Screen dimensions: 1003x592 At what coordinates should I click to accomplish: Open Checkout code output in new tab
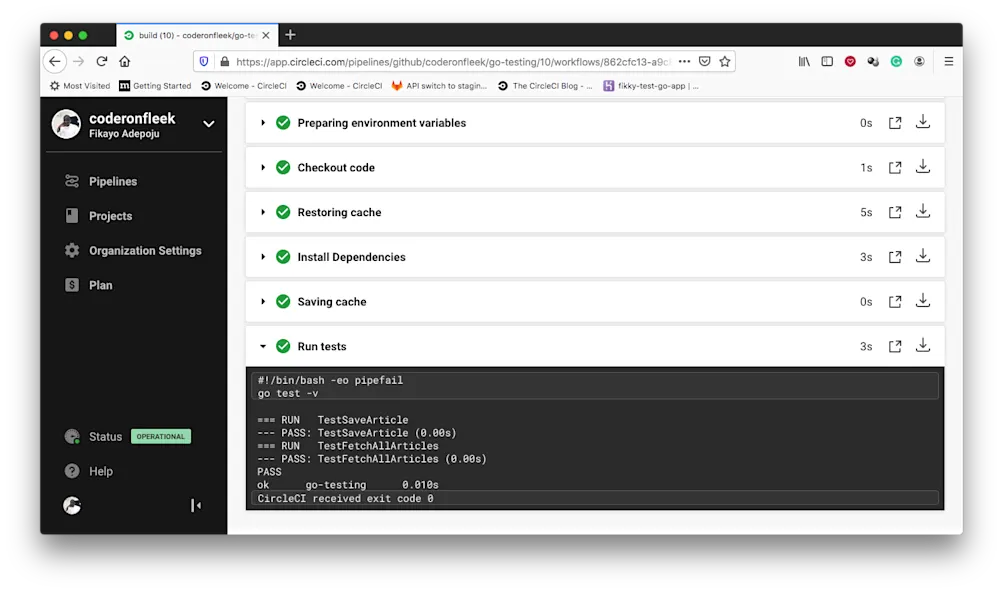[895, 168]
